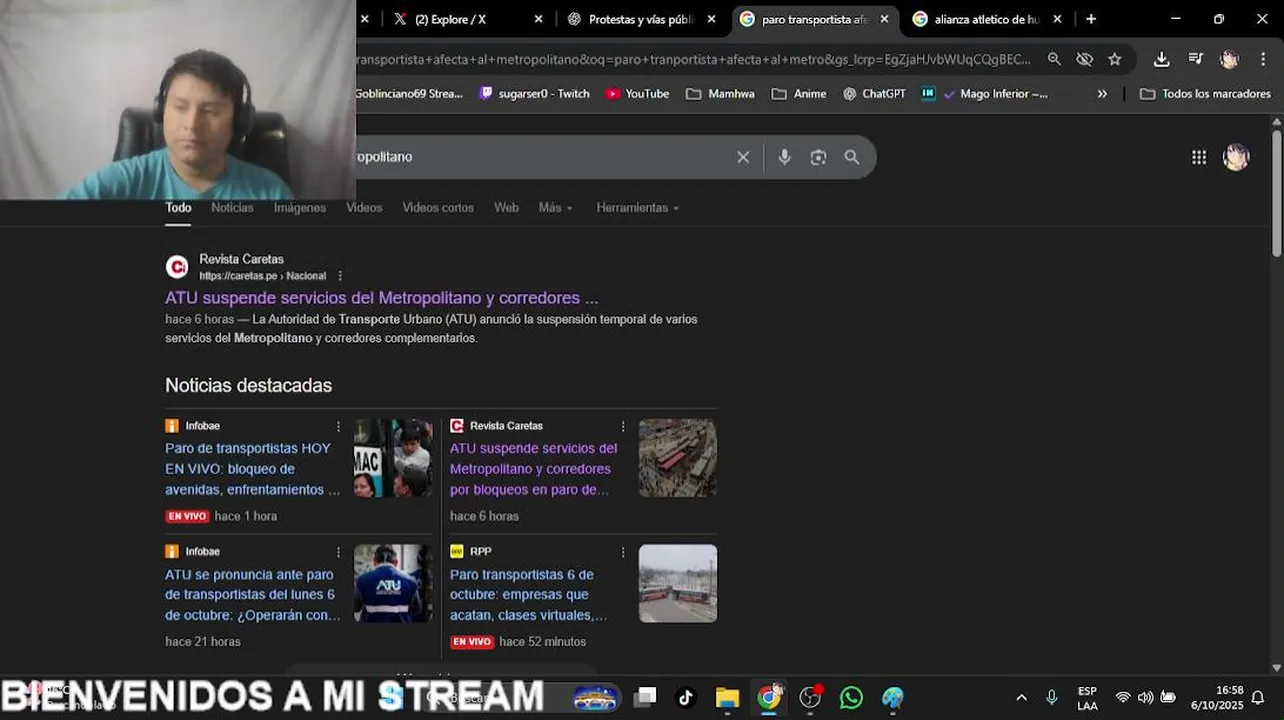The image size is (1284, 720).
Task: Open OBS Studio from the taskbar
Action: pyautogui.click(x=810, y=697)
